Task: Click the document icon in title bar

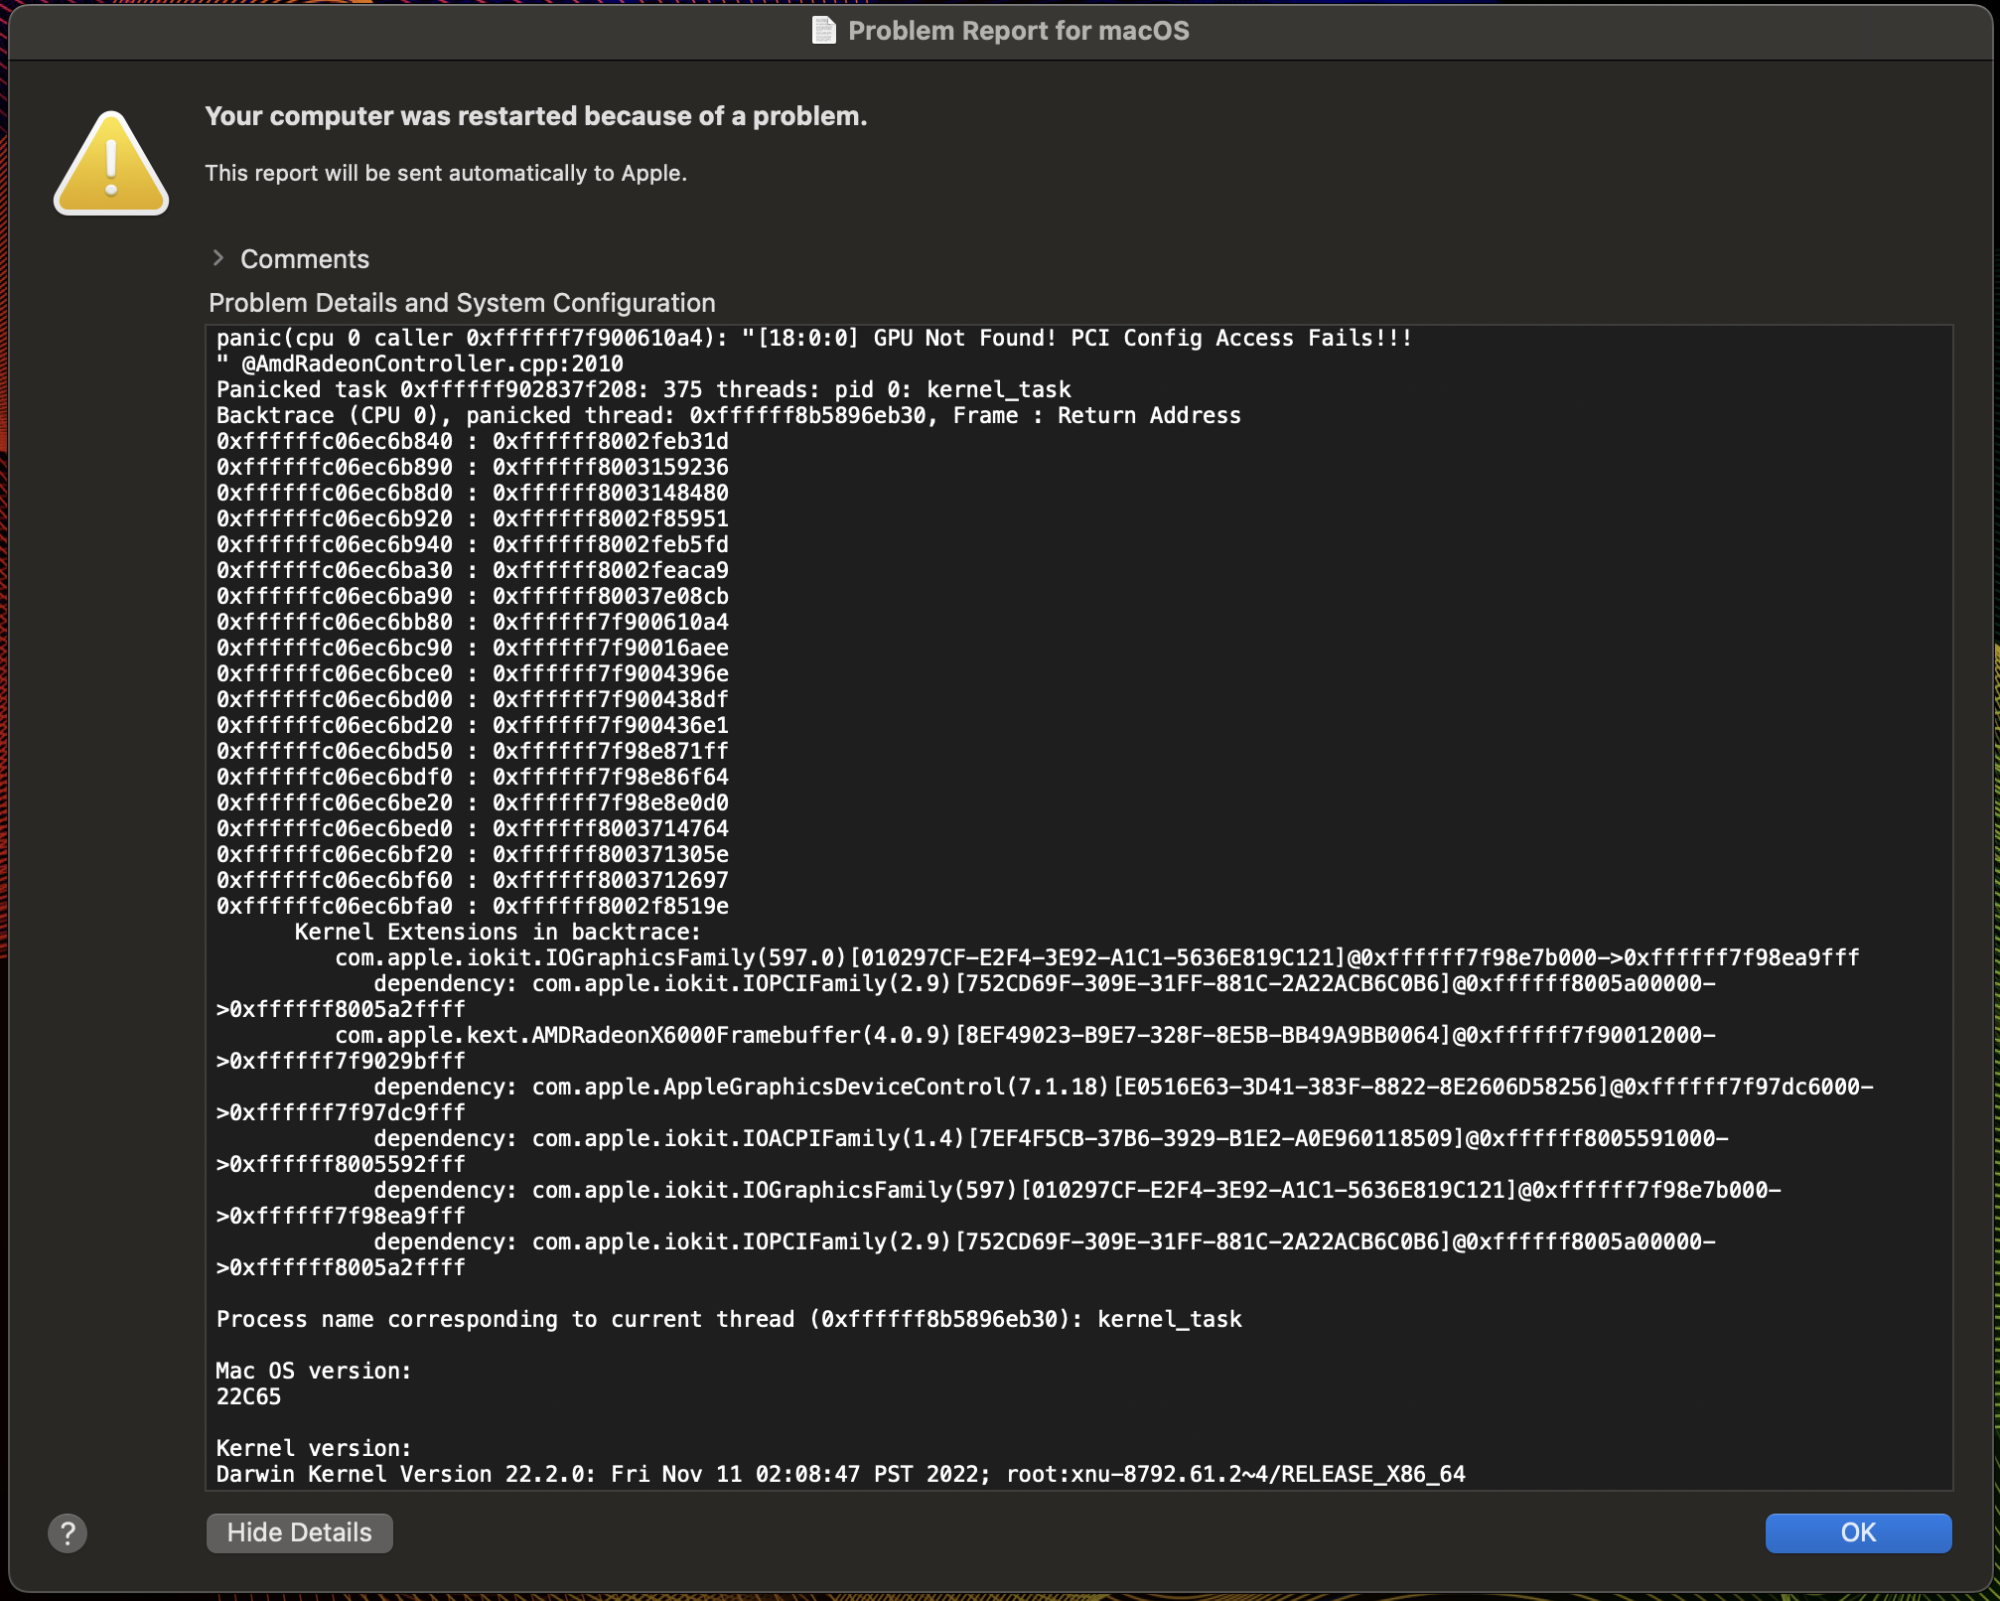Action: click(x=823, y=31)
